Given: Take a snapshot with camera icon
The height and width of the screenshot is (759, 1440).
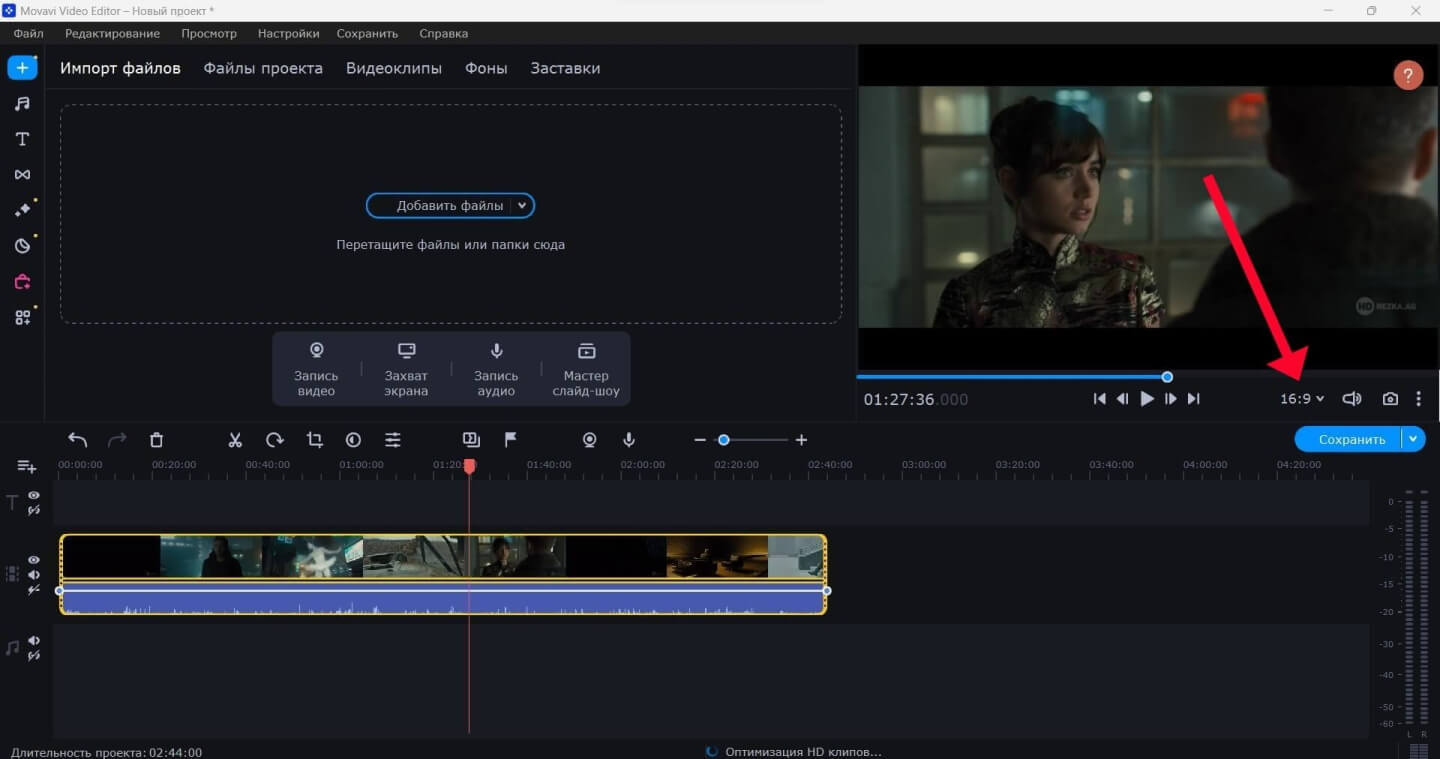Looking at the screenshot, I should (1390, 399).
